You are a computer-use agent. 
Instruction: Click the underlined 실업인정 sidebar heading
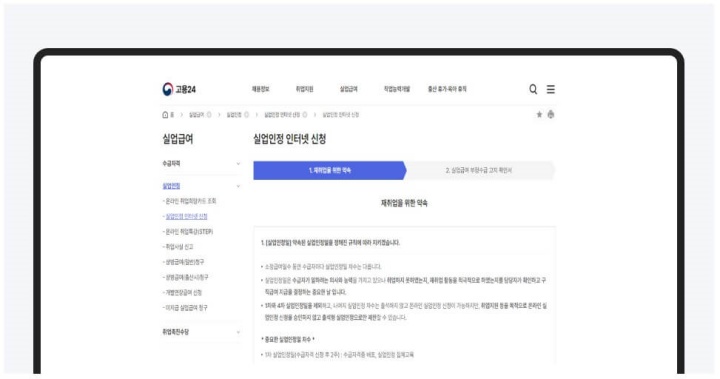pyautogui.click(x=171, y=186)
